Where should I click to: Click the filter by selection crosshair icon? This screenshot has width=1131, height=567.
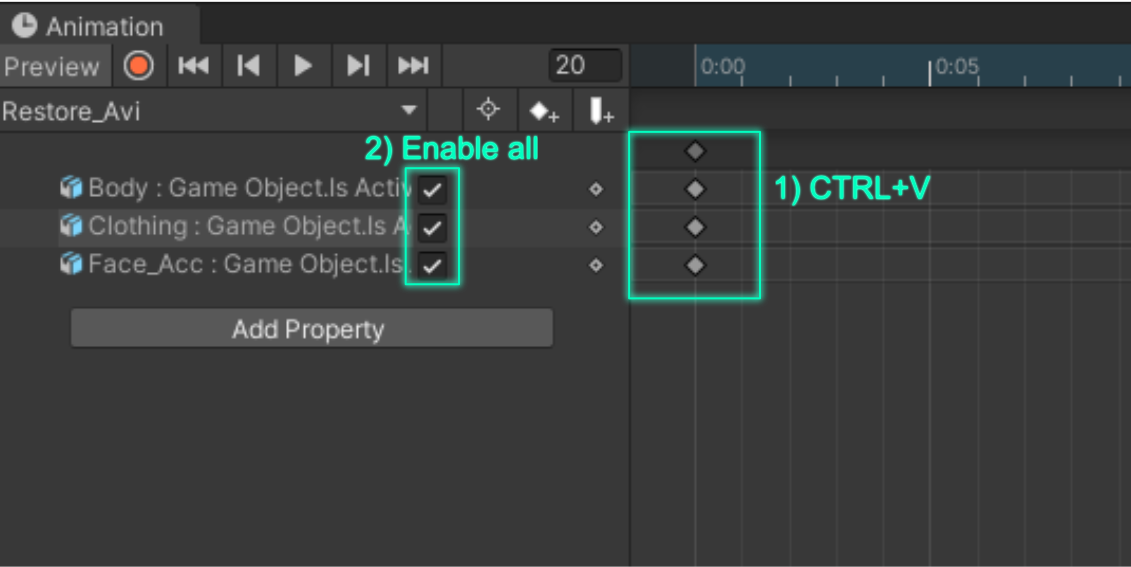click(x=488, y=110)
